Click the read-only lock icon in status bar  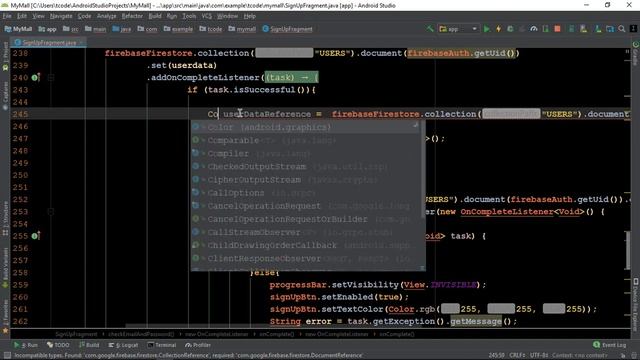tap(623, 356)
